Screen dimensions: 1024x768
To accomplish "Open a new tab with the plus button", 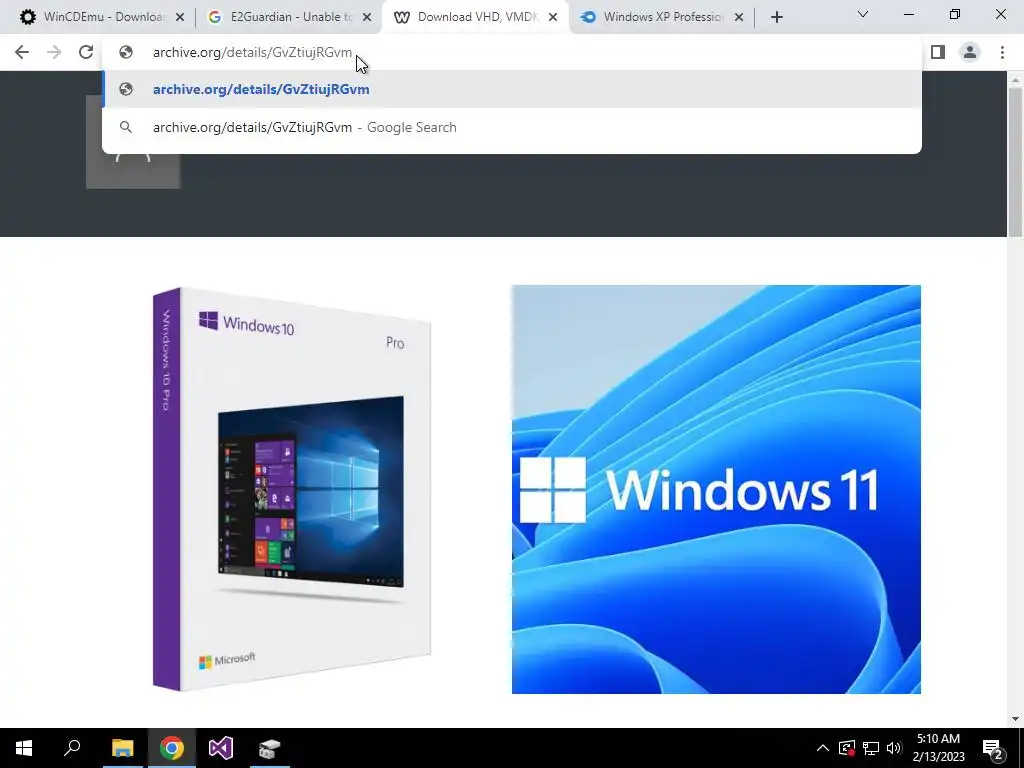I will pyautogui.click(x=776, y=17).
